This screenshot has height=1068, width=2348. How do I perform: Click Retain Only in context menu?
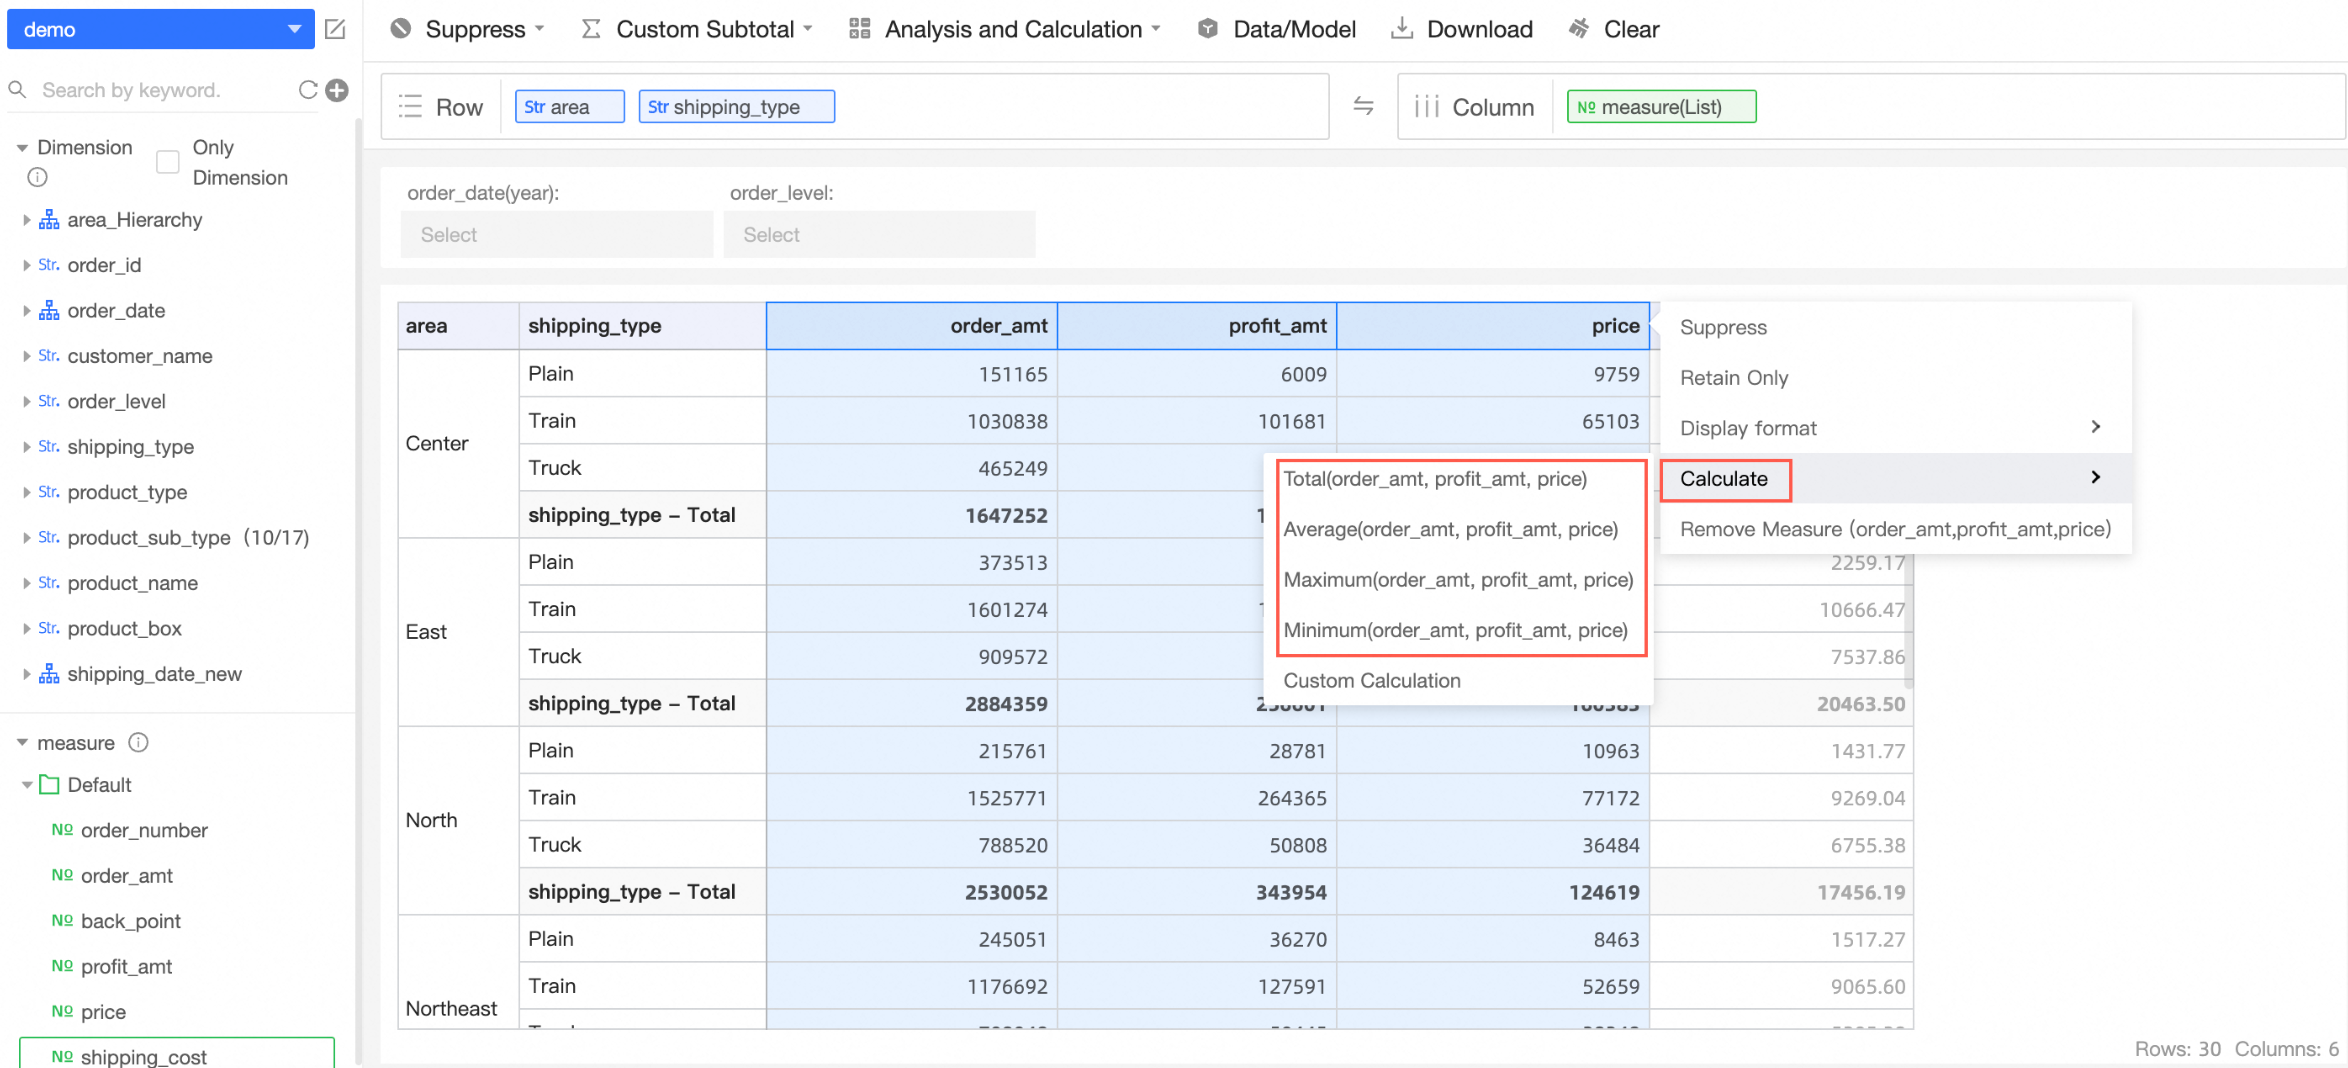[x=1733, y=377]
